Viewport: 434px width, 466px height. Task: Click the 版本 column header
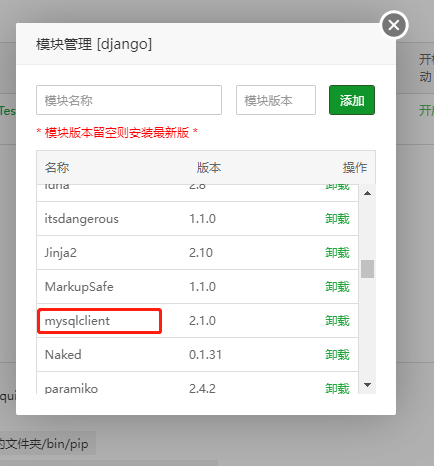click(209, 168)
